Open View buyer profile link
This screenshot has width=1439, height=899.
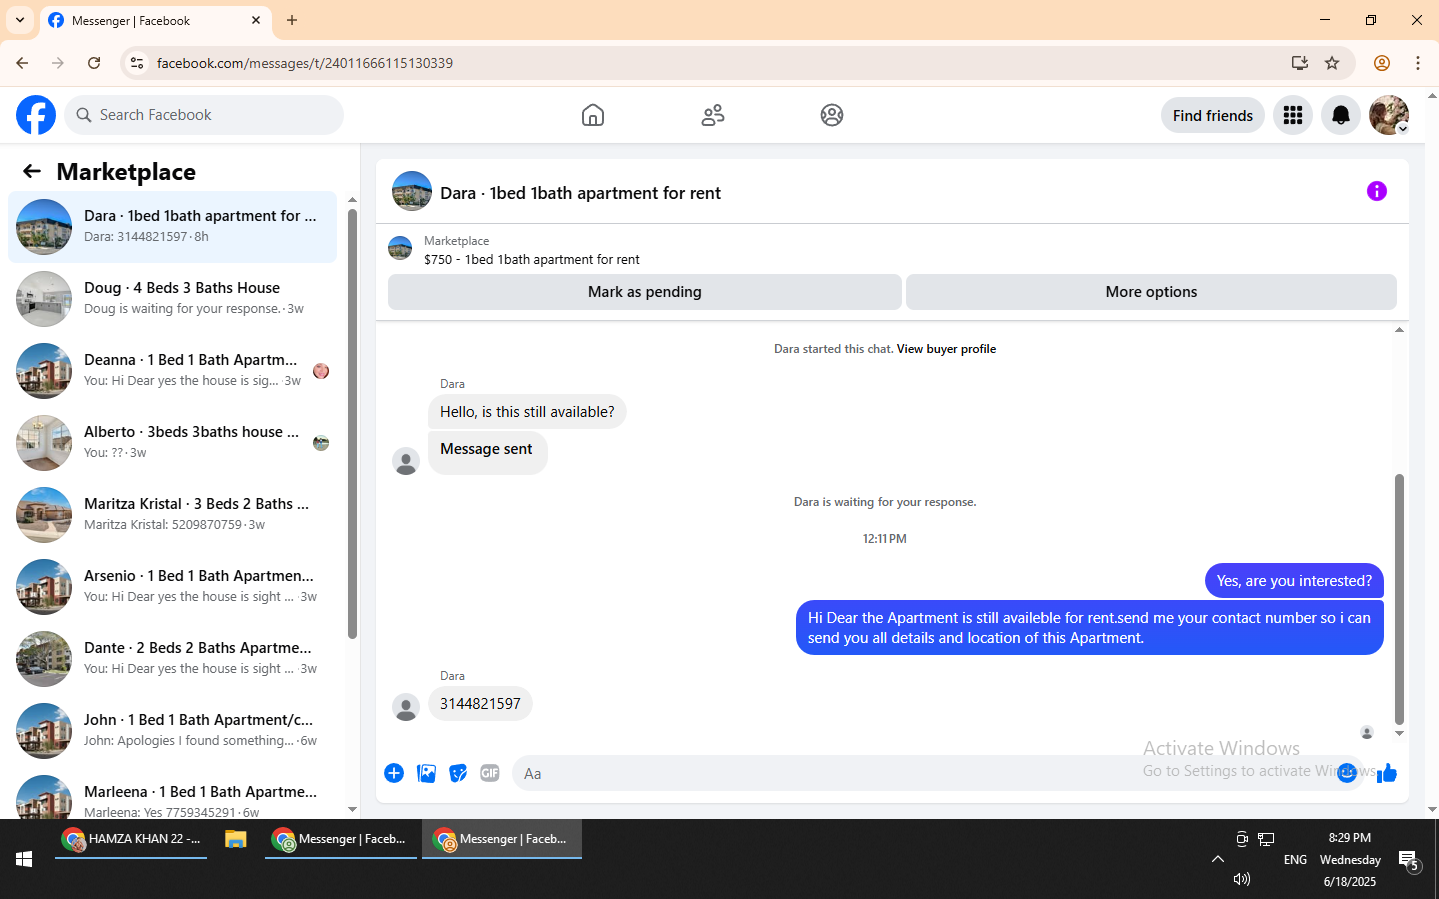tap(946, 349)
